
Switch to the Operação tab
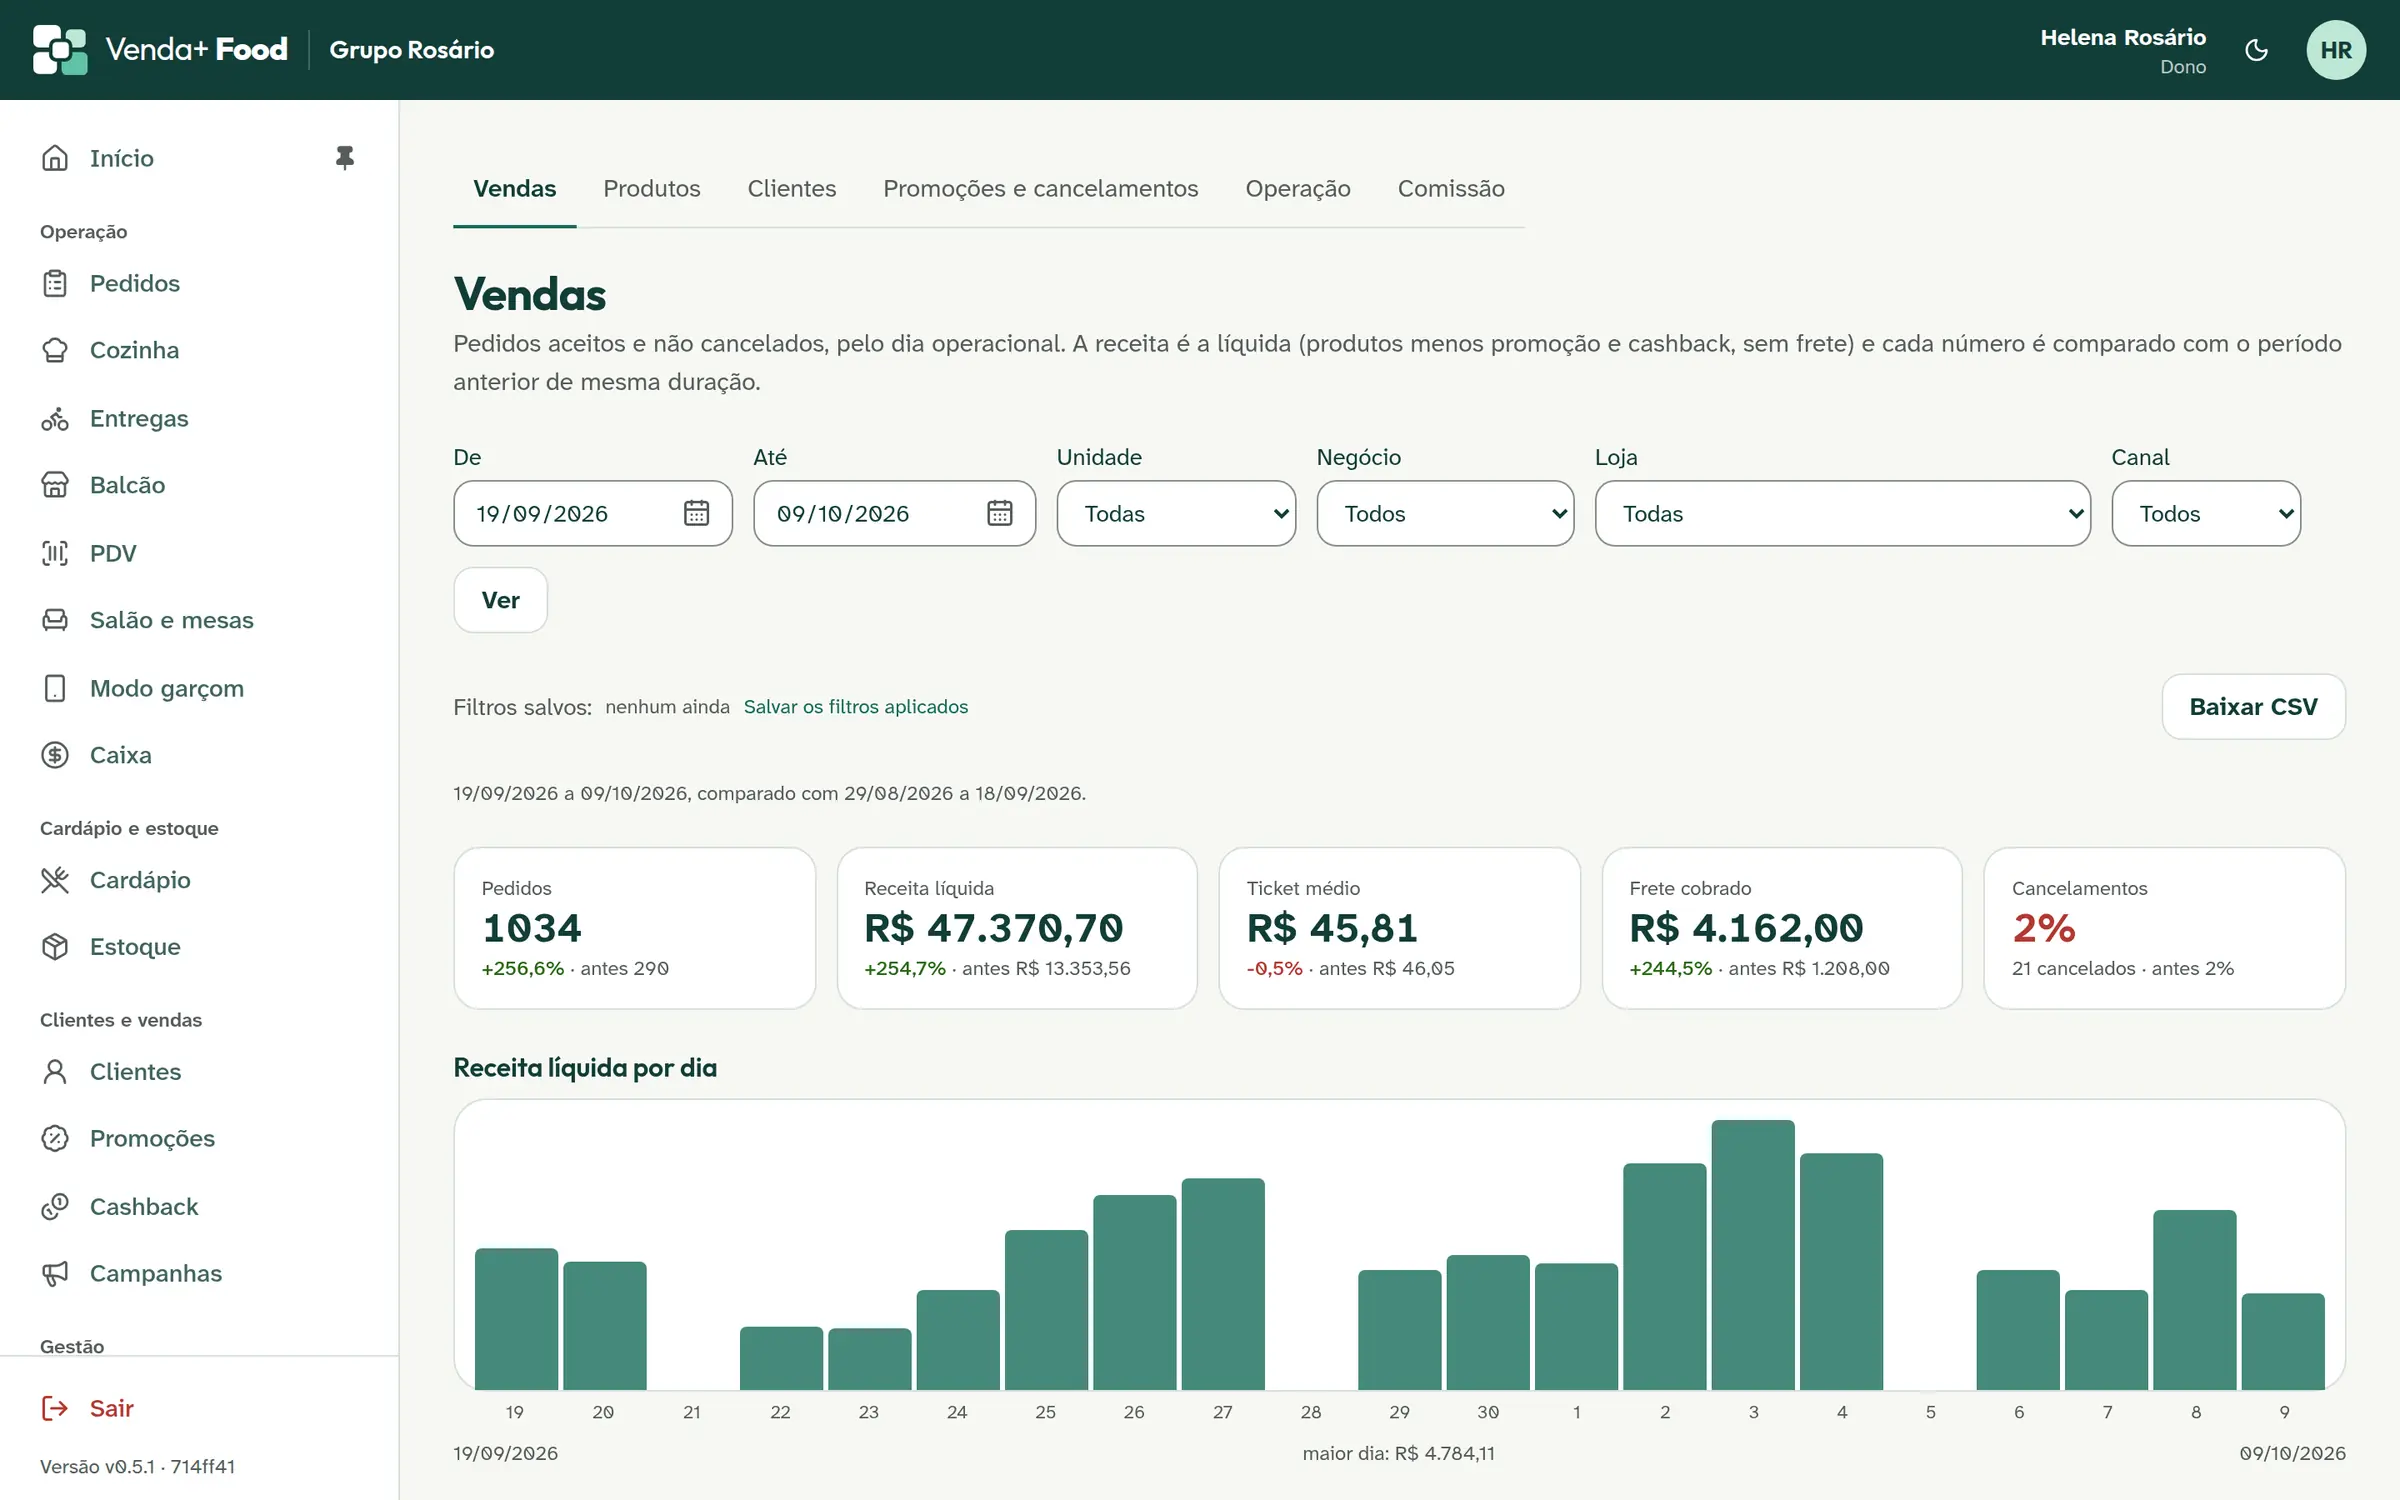click(1298, 189)
